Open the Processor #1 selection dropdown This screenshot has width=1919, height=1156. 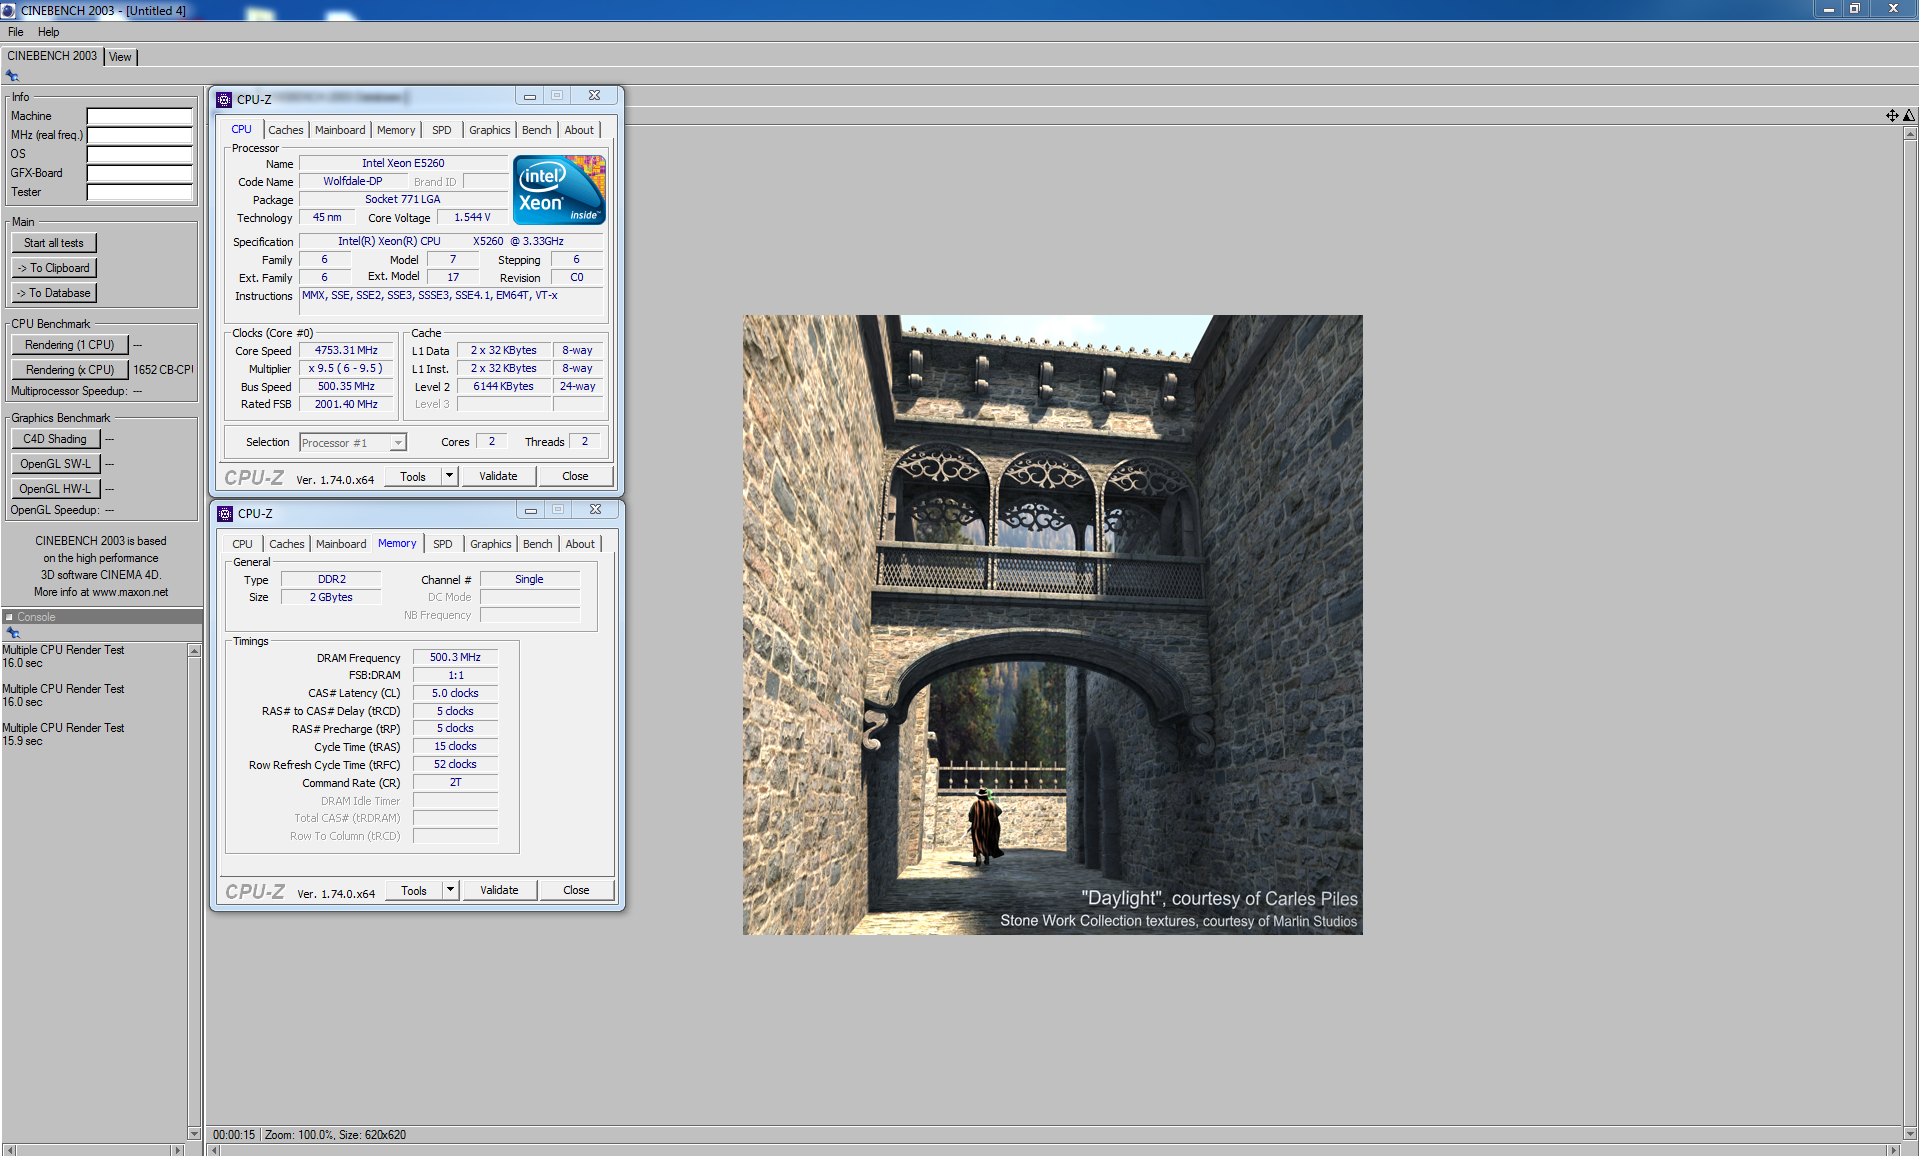point(353,442)
